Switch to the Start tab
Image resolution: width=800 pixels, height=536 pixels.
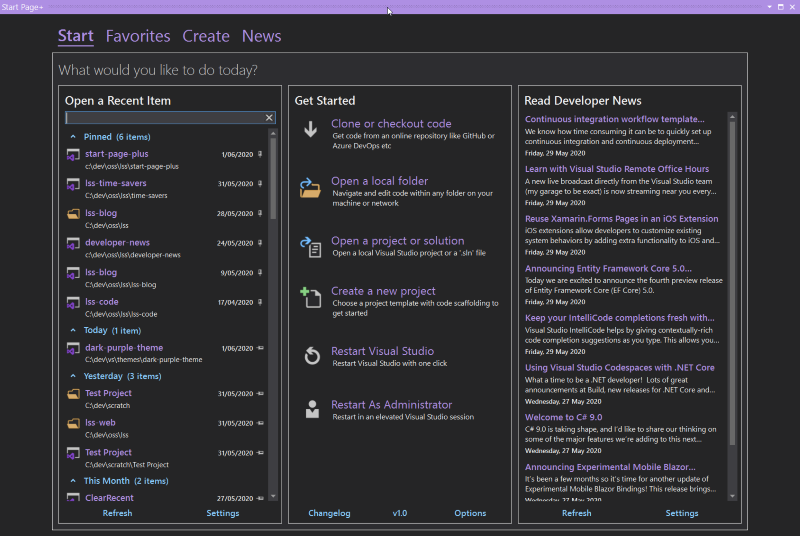[x=76, y=36]
